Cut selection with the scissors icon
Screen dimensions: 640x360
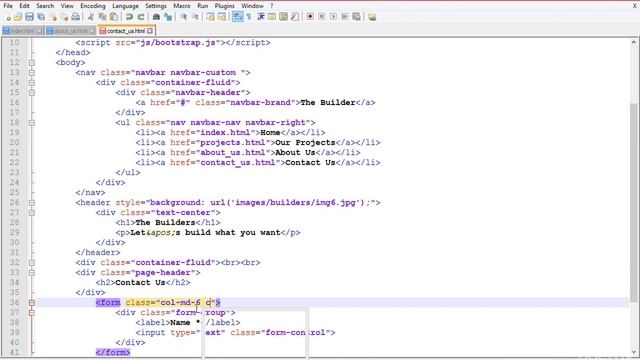pos(91,17)
